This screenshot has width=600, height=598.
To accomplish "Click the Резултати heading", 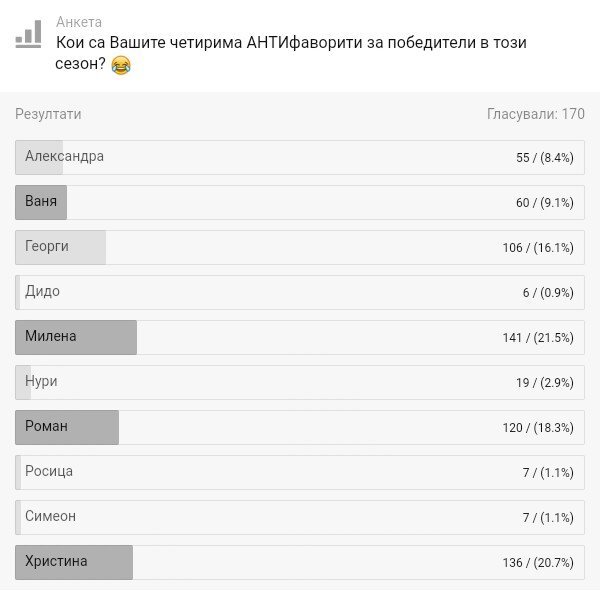I will click(x=48, y=114).
